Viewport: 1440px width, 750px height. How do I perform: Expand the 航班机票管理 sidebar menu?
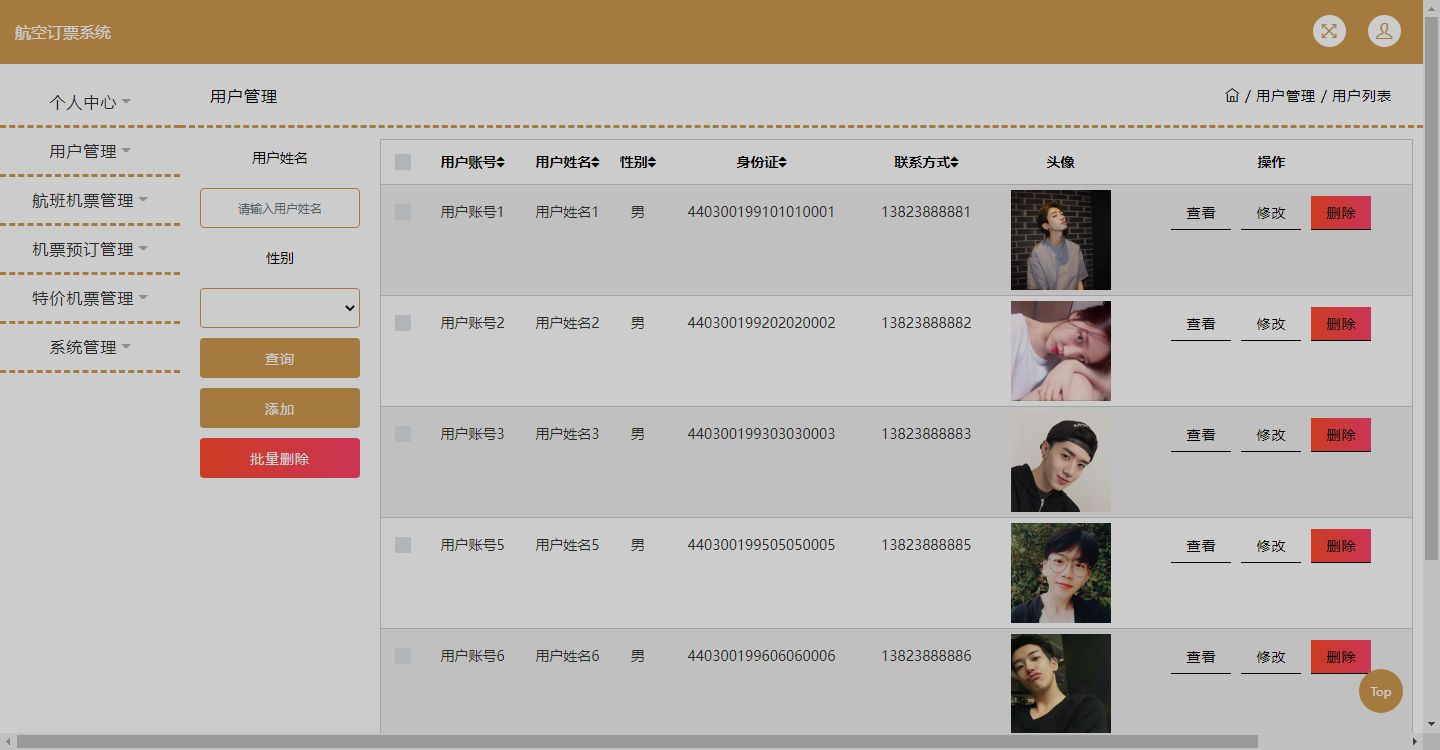point(90,200)
